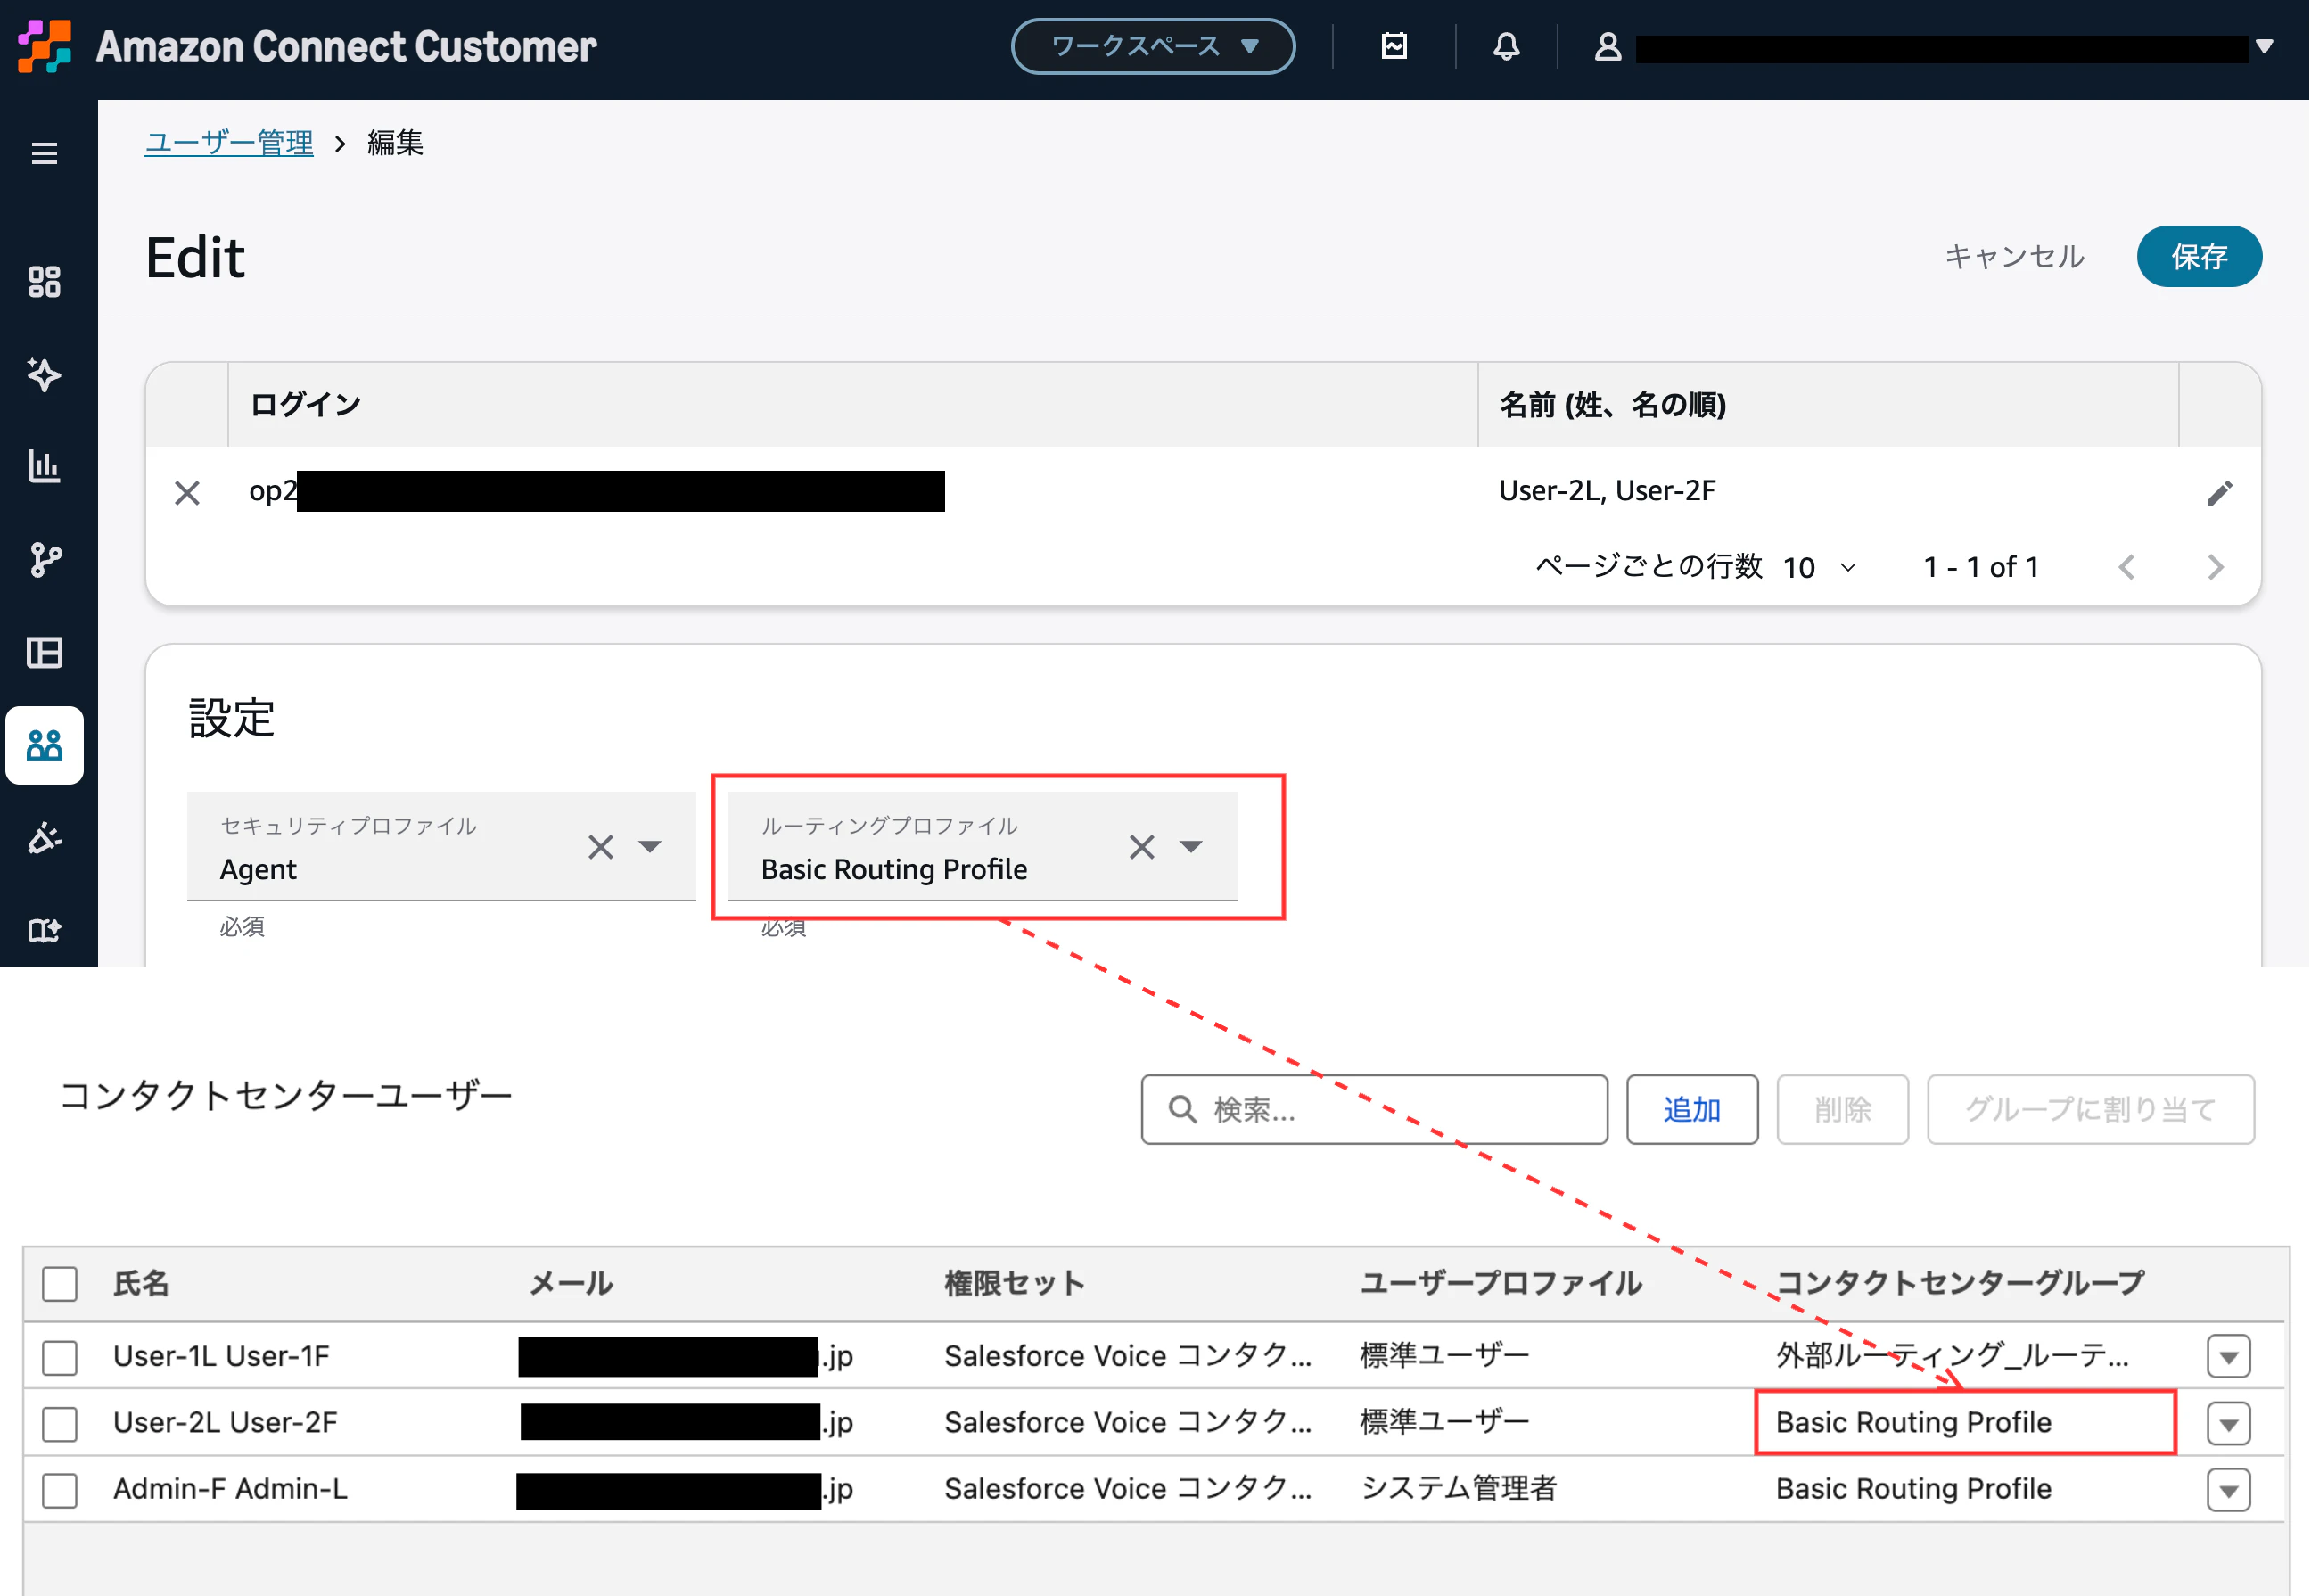2311x1596 pixels.
Task: Toggle the select-all checkbox in user table
Action: pos(60,1284)
